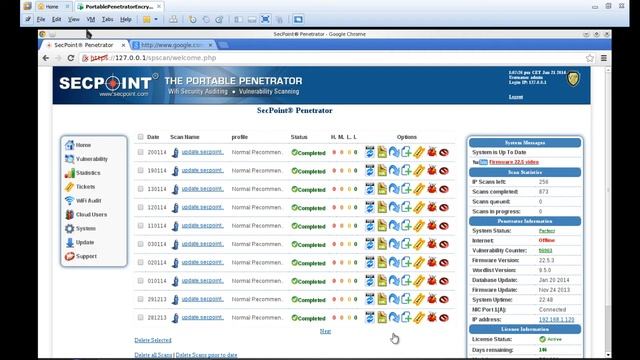This screenshot has height=360, width=640.
Task: Open the report document icon for scan 200114
Action: [382, 152]
